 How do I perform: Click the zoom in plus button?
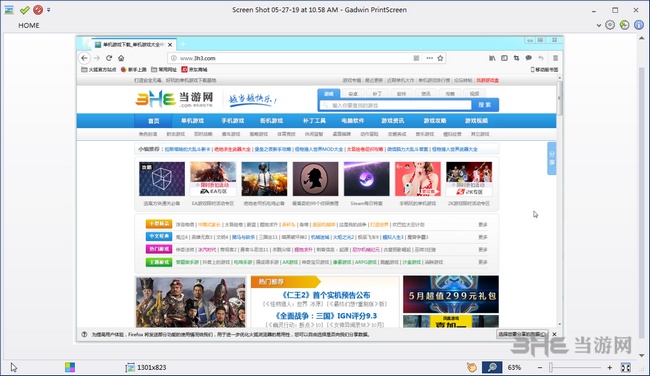[609, 367]
